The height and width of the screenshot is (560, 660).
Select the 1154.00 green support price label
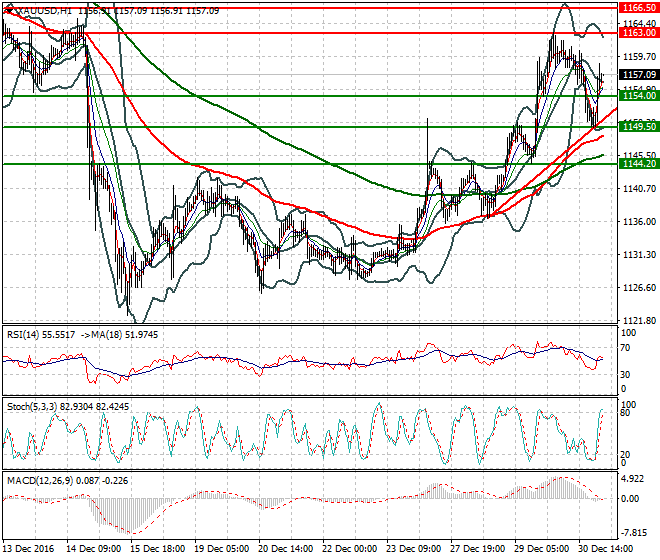[x=639, y=96]
